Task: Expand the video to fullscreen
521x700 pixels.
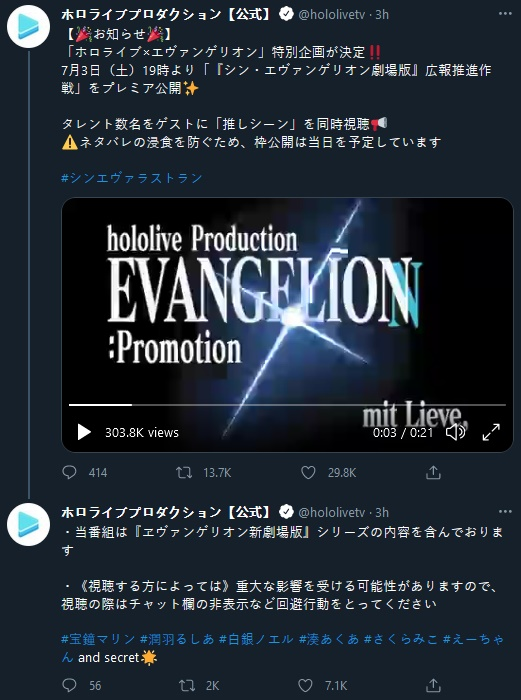Action: coord(491,432)
